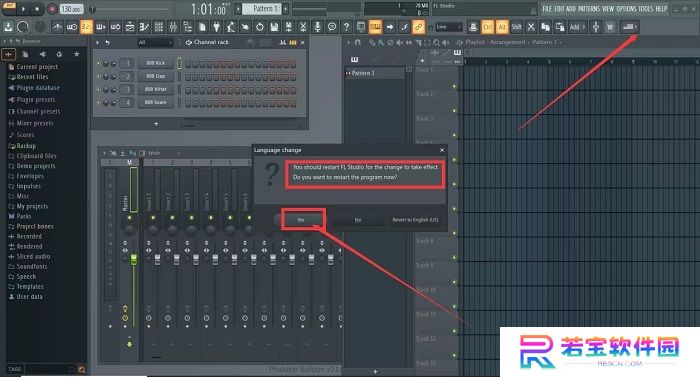Click the magnet snap icon in playlist
This screenshot has width=700, height=377.
click(x=357, y=42)
